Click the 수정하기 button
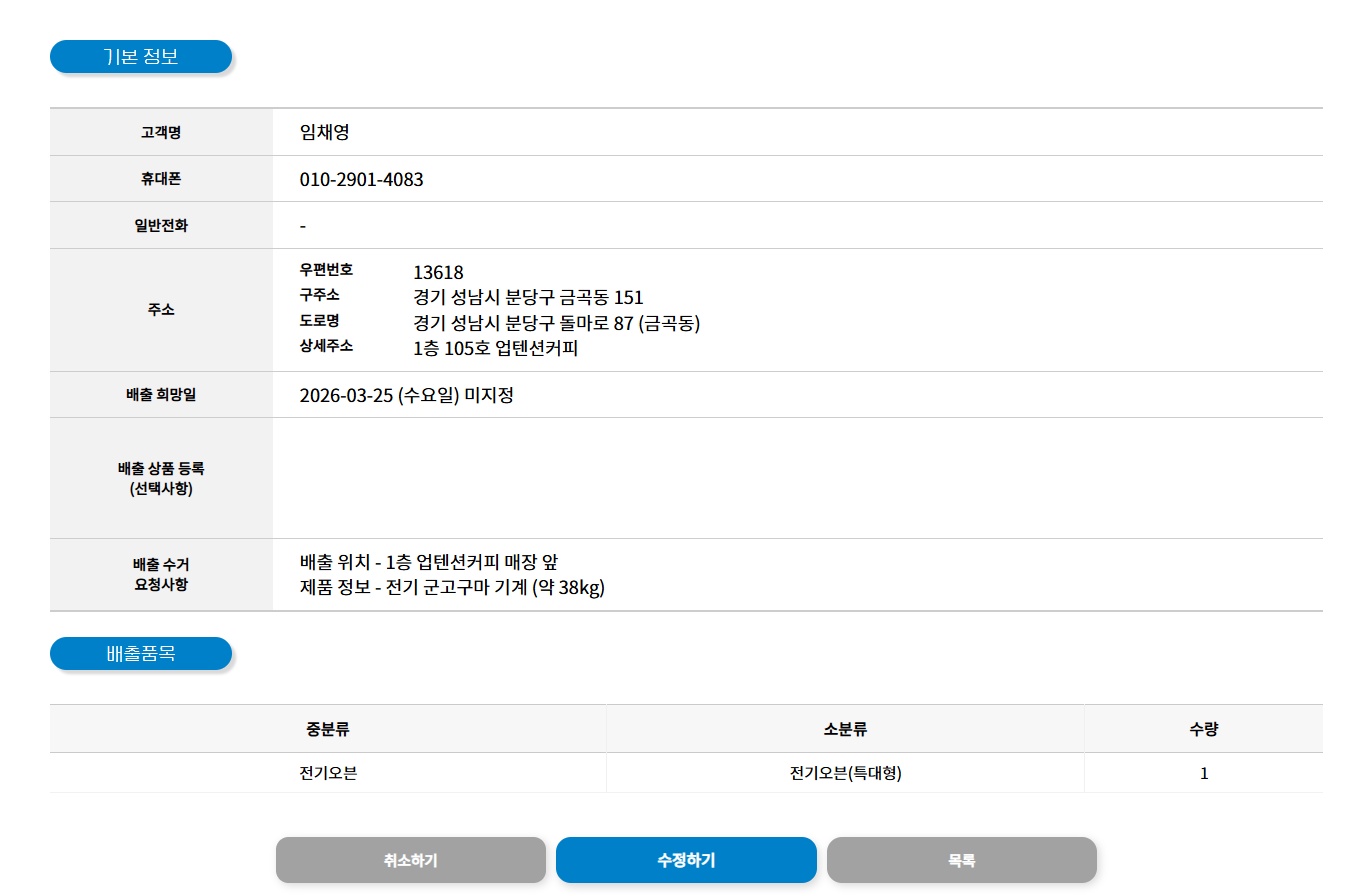The height and width of the screenshot is (895, 1350). point(686,860)
